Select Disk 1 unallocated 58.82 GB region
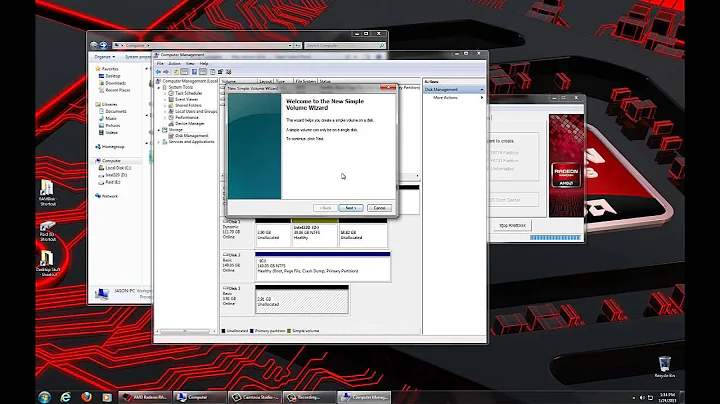The image size is (720, 404). point(363,235)
